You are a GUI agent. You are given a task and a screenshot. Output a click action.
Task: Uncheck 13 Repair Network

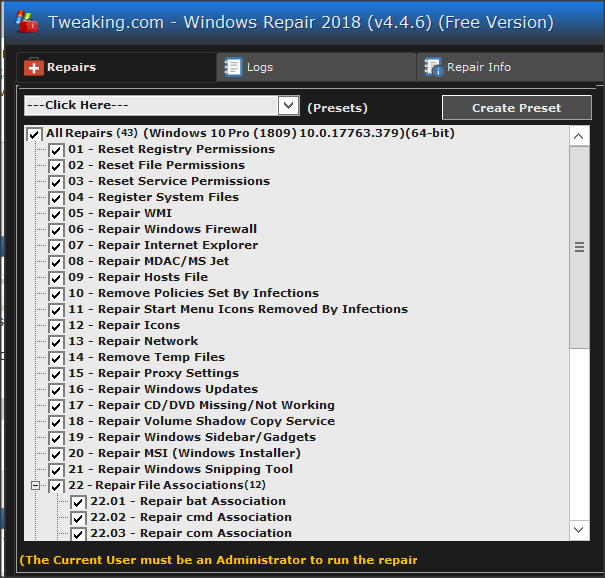pos(56,343)
